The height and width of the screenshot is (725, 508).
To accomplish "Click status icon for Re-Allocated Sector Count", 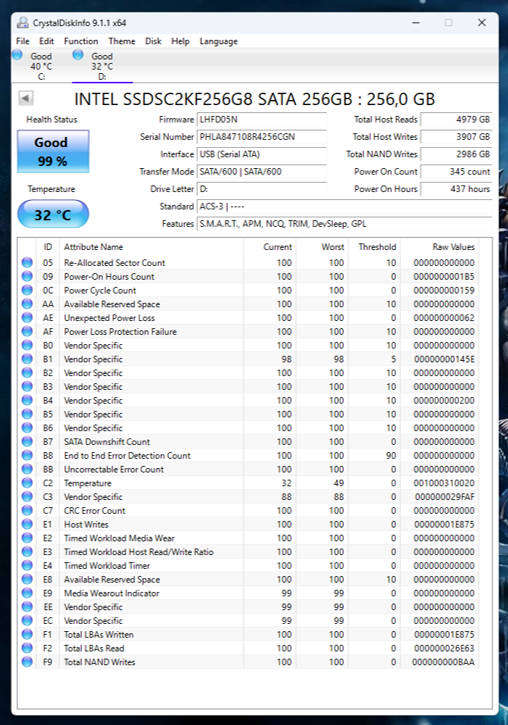I will click(27, 263).
